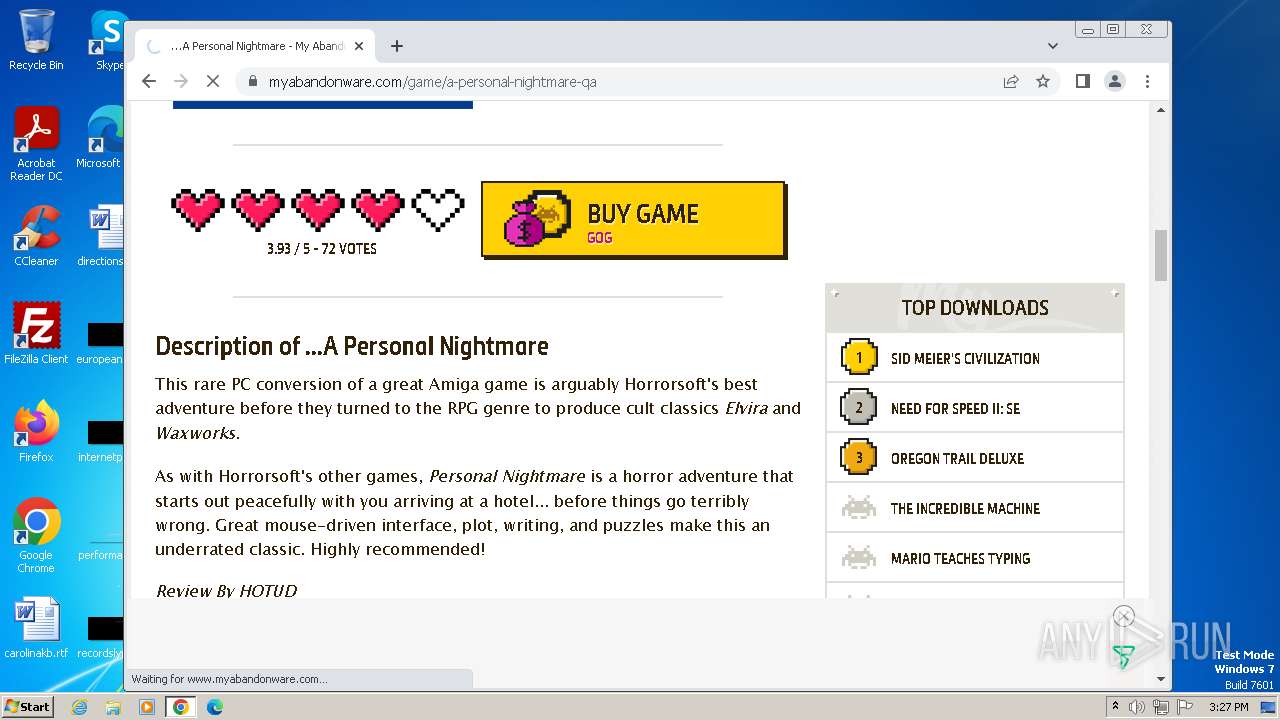Rate the game one heart
1280x720 pixels.
coord(198,210)
